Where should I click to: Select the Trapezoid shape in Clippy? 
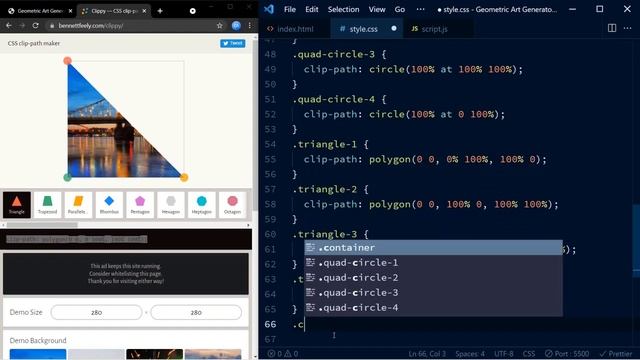(47, 204)
